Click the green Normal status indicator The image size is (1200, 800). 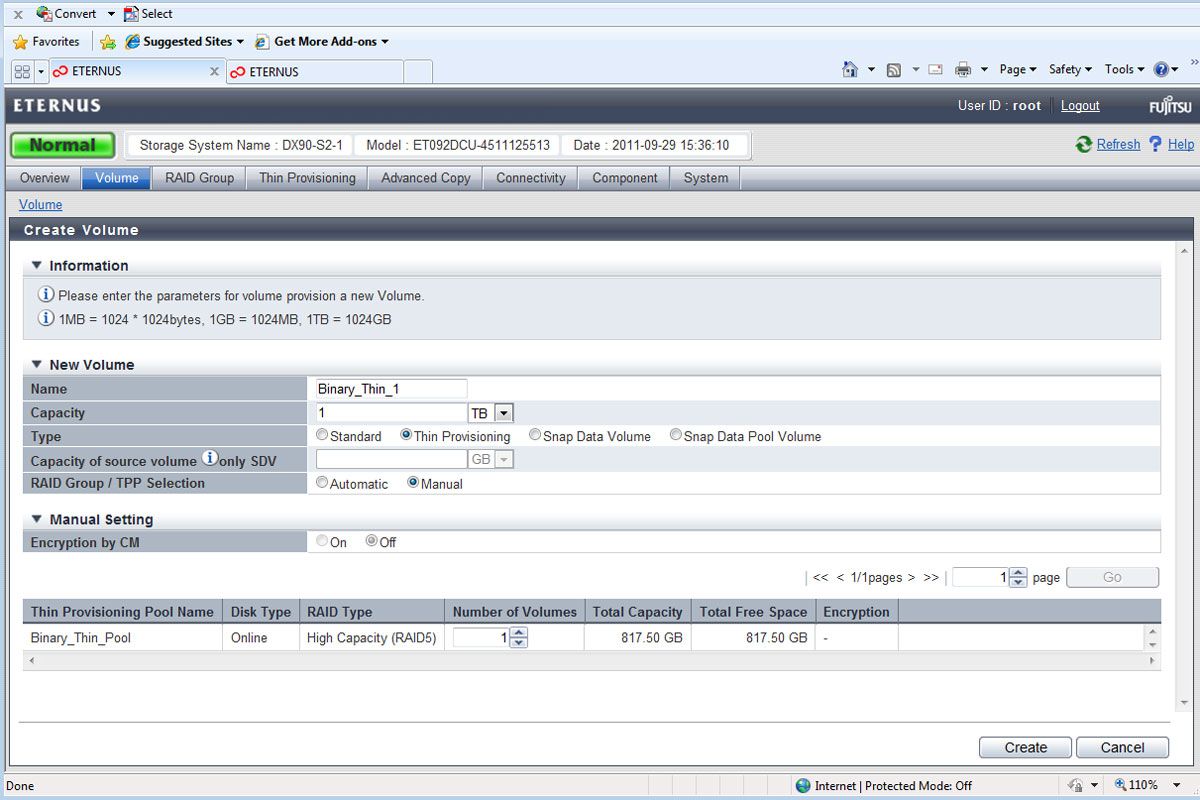click(x=63, y=145)
